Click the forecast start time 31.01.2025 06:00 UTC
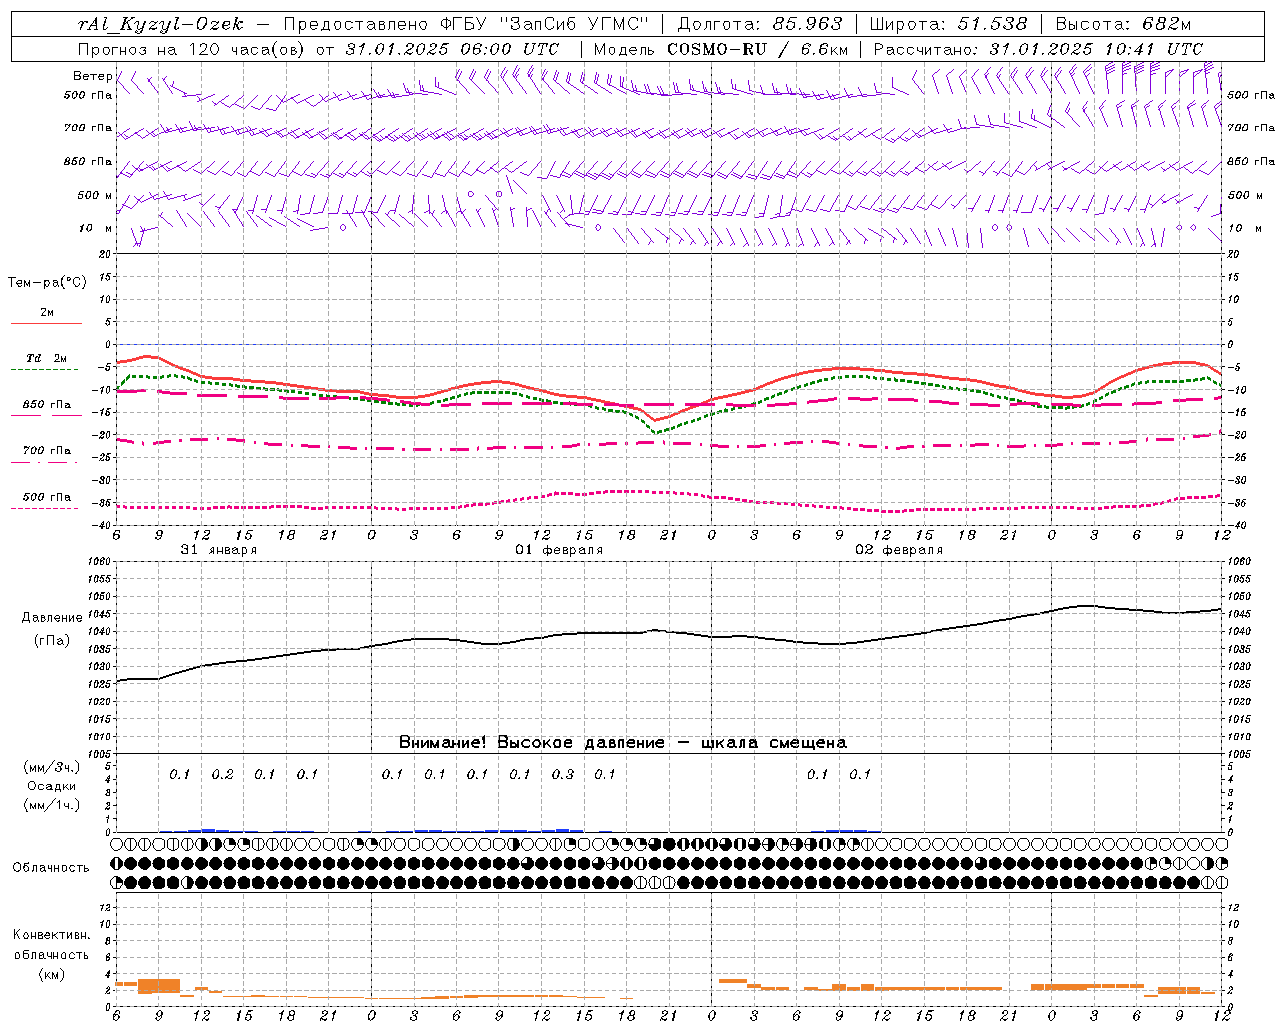1280x1024 pixels. [x=452, y=49]
